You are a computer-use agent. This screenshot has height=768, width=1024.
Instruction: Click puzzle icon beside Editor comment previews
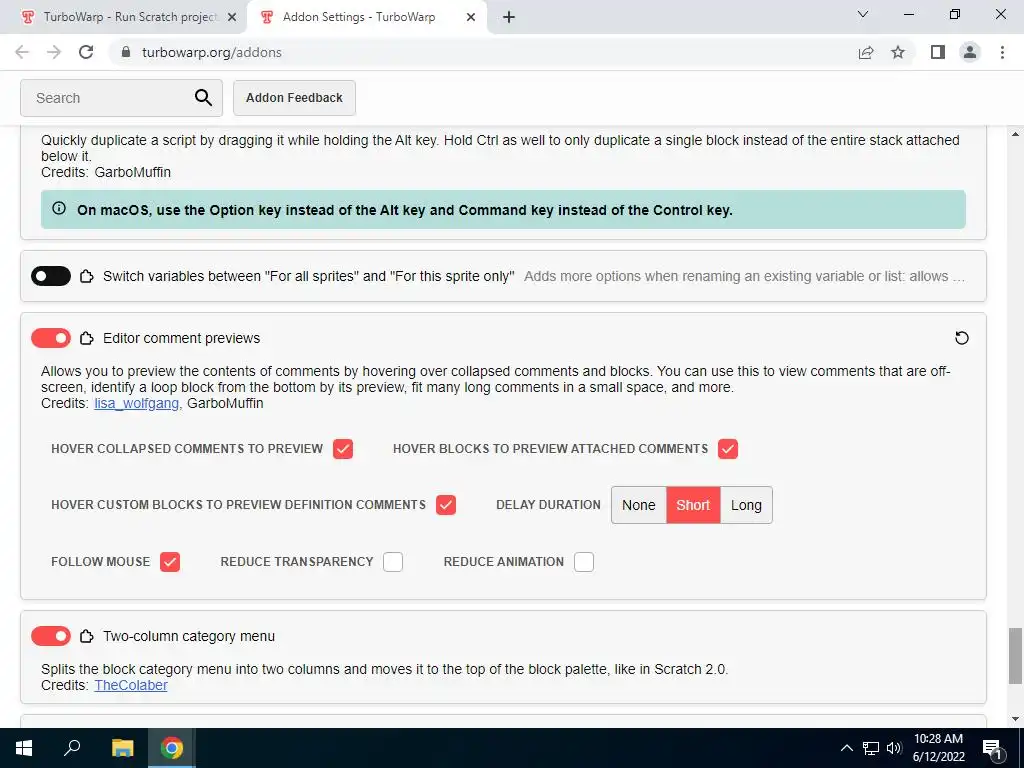pyautogui.click(x=86, y=338)
